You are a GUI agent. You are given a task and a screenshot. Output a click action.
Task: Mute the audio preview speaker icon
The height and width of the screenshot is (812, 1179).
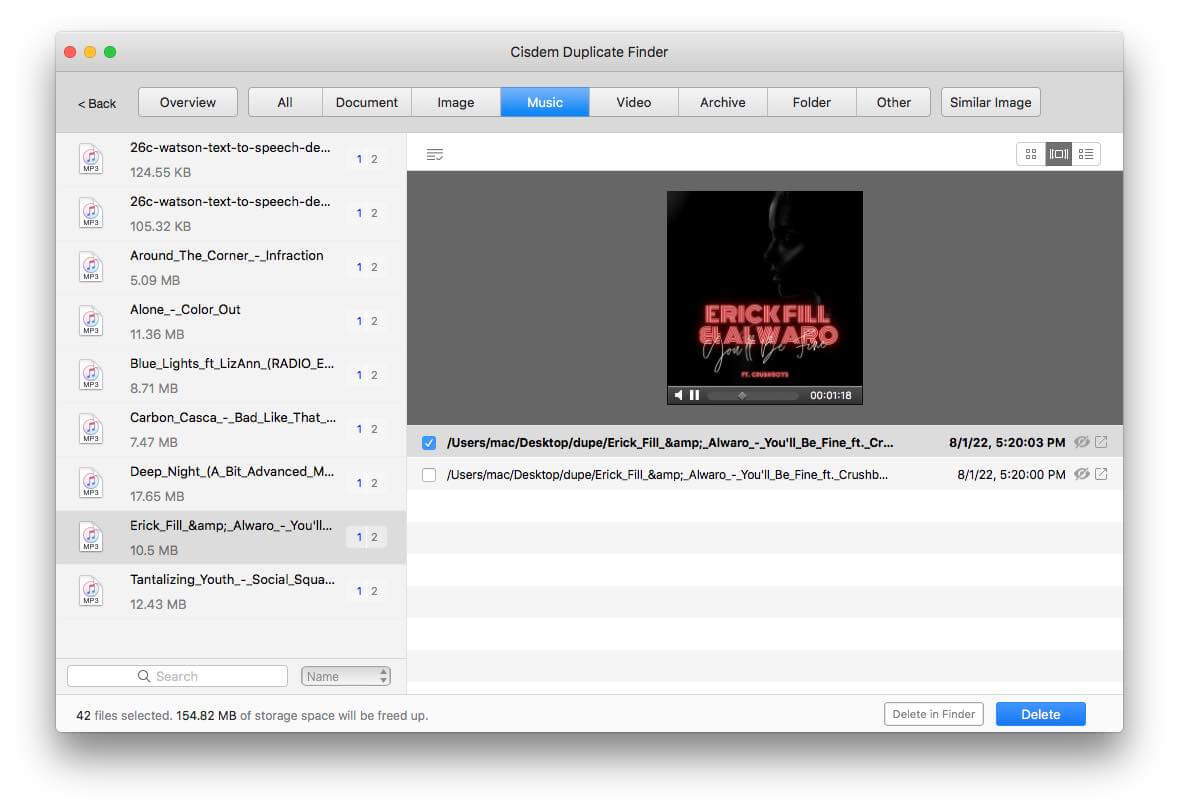pos(678,395)
